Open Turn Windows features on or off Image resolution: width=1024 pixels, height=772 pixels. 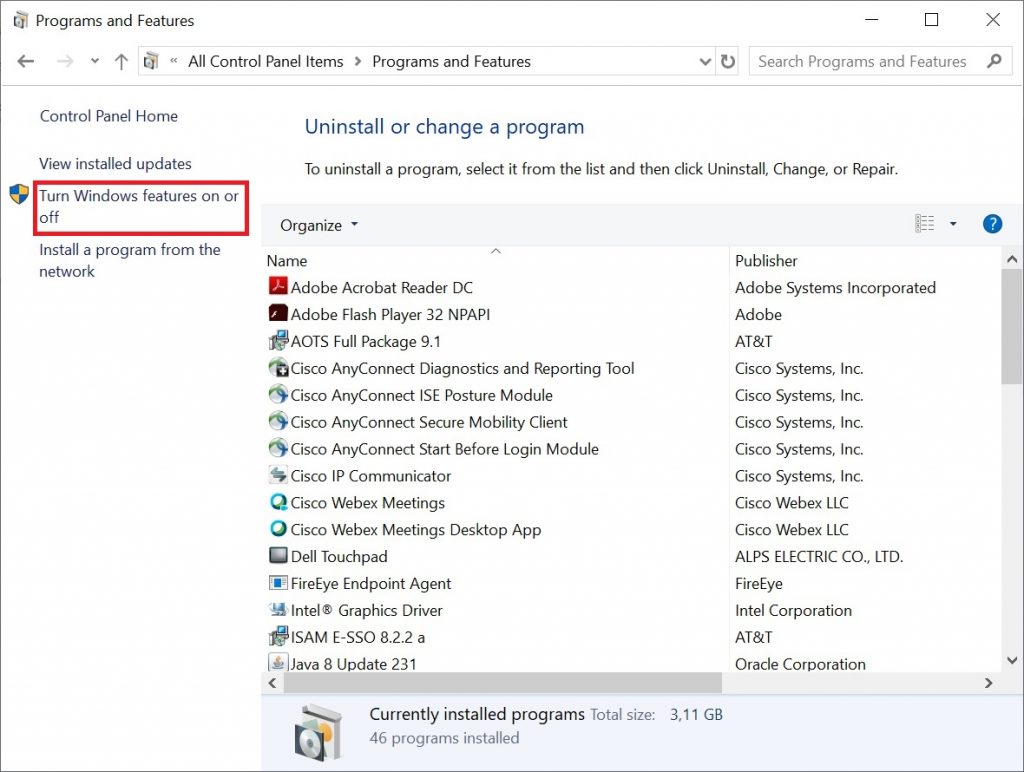[x=138, y=206]
